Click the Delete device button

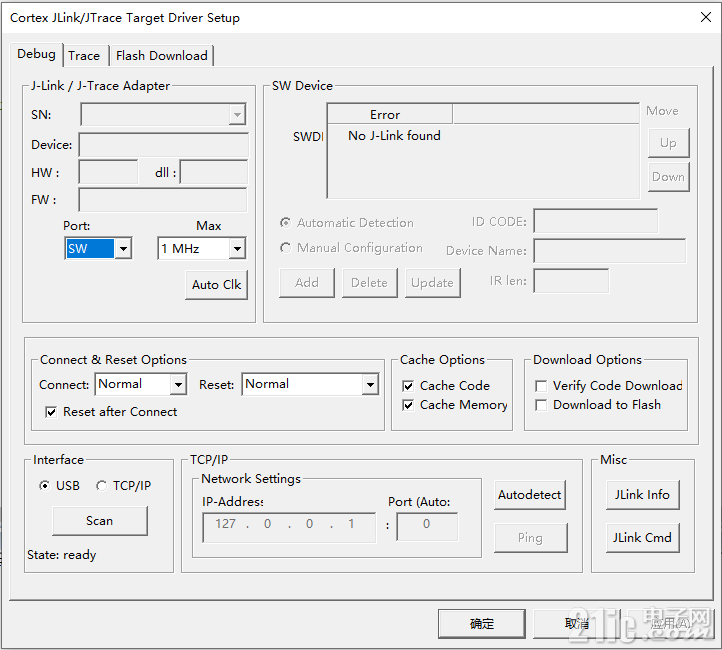pos(369,283)
